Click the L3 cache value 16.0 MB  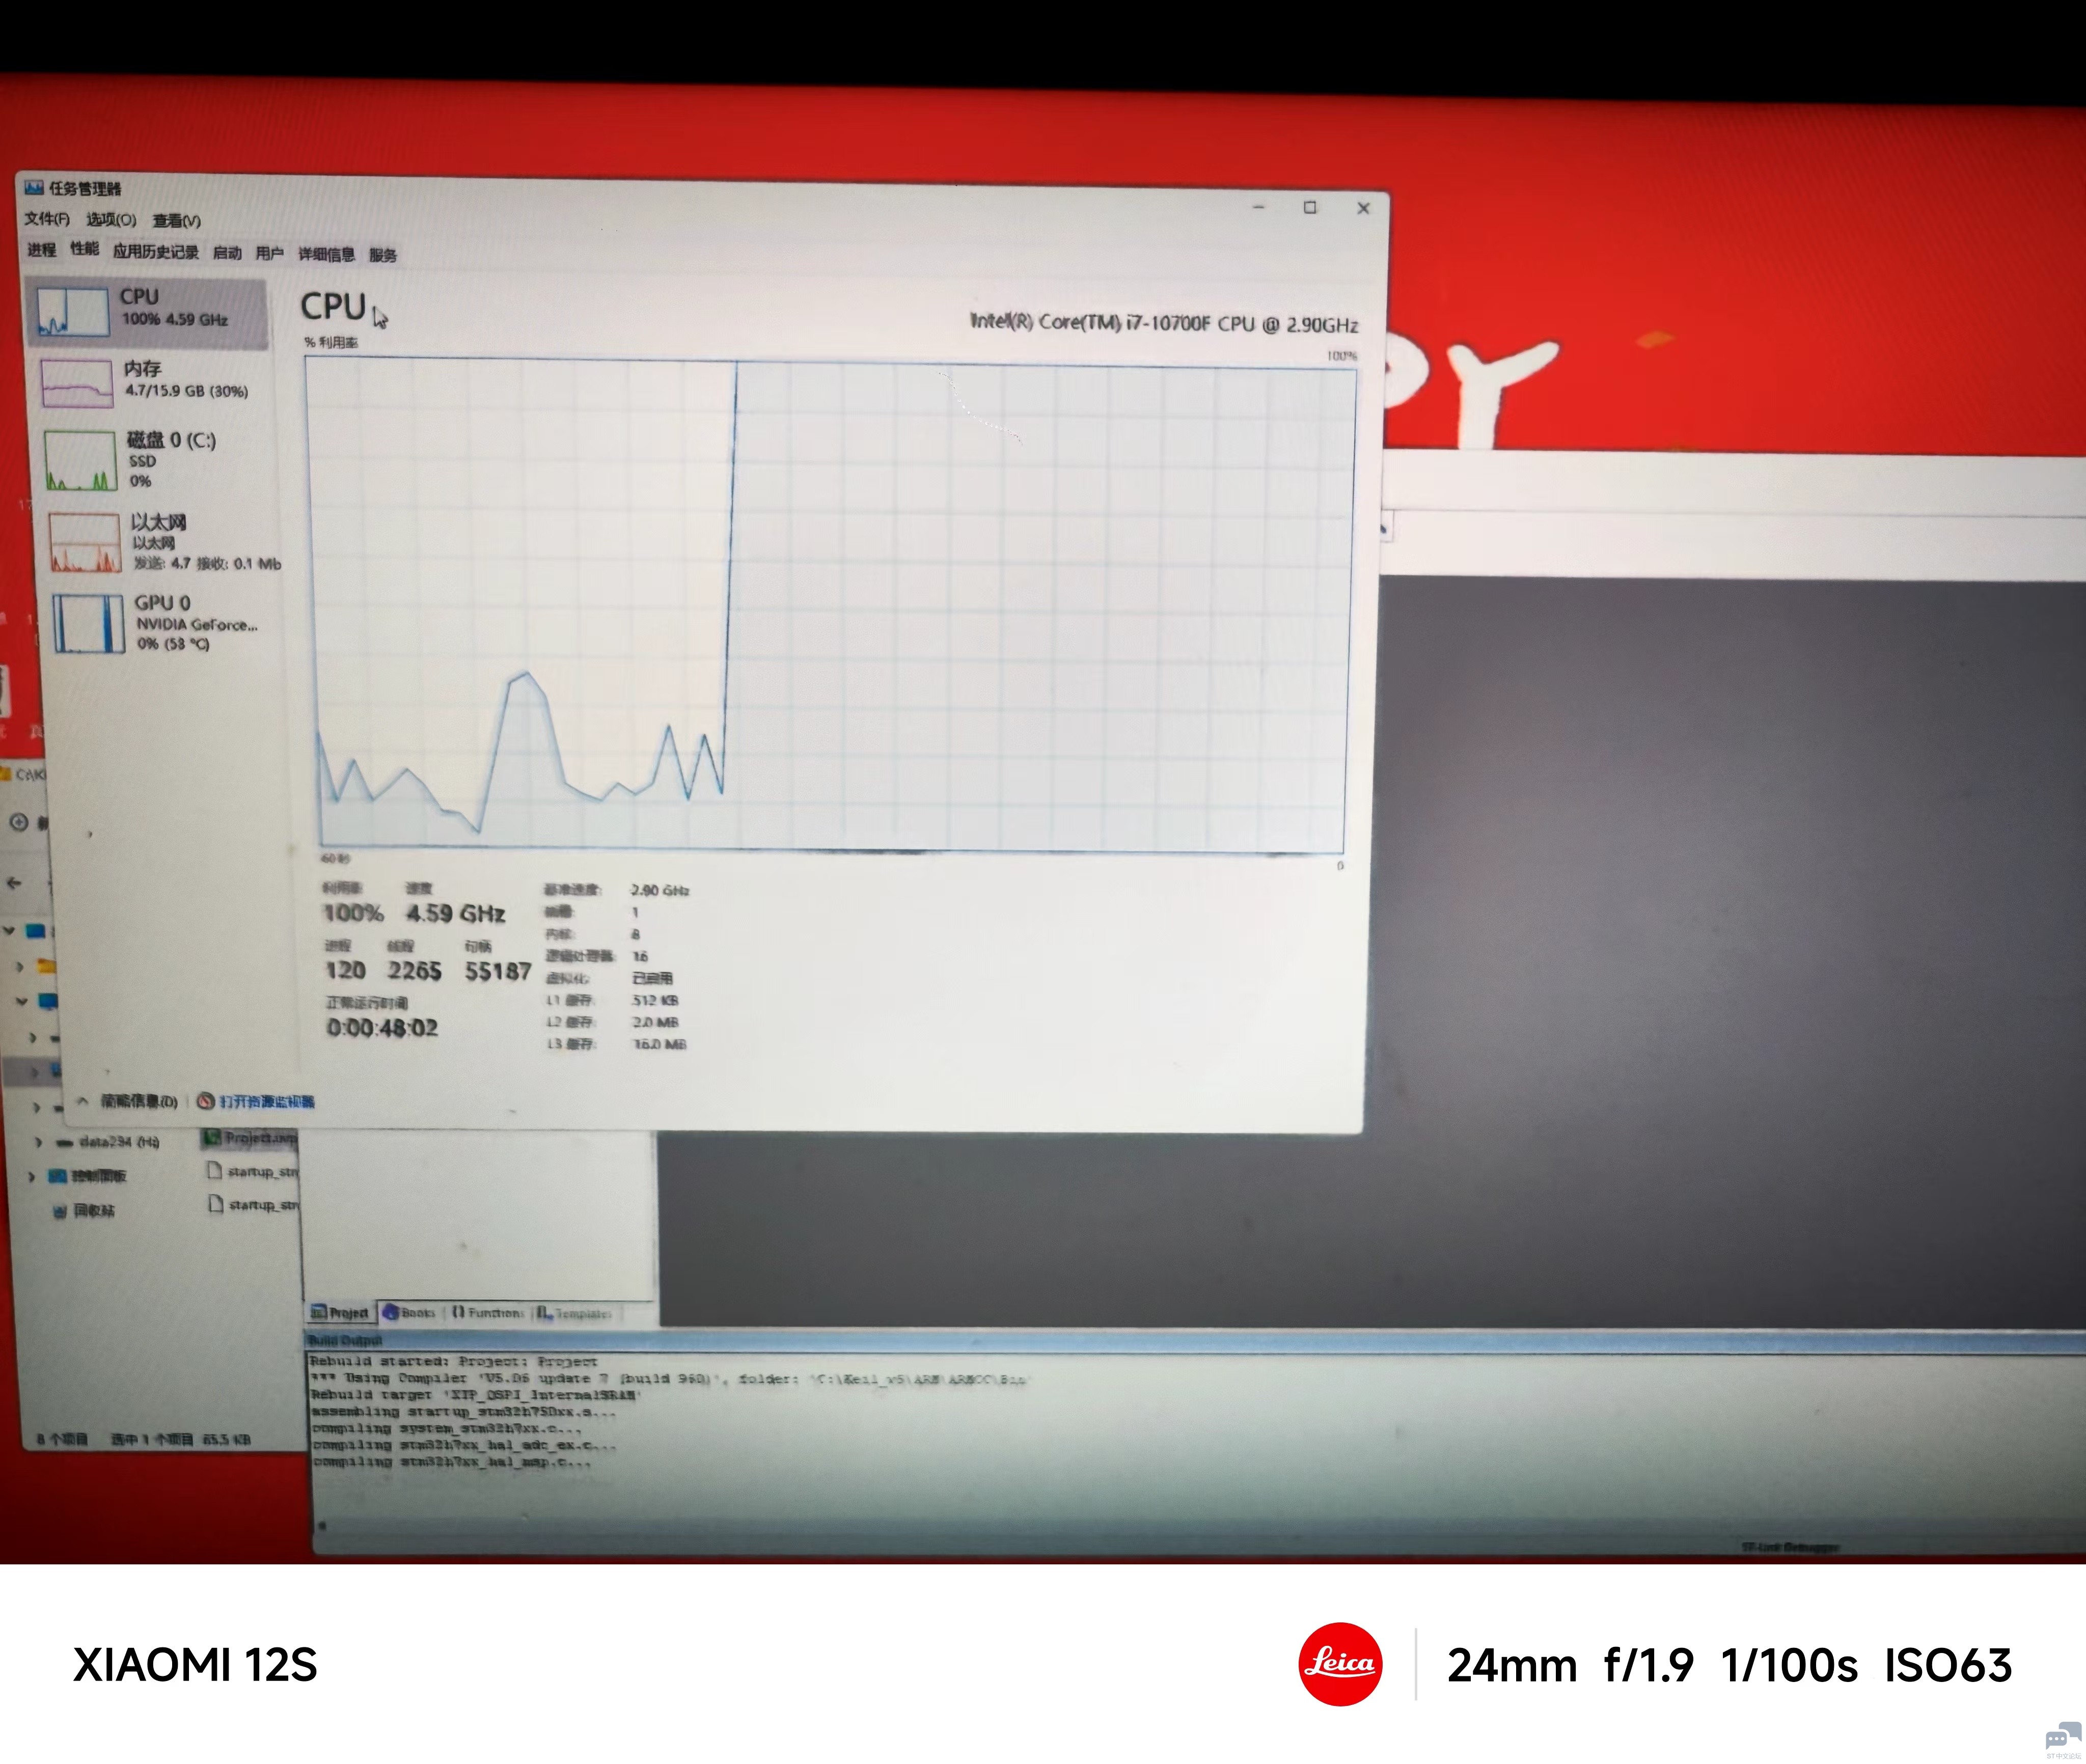point(660,1044)
